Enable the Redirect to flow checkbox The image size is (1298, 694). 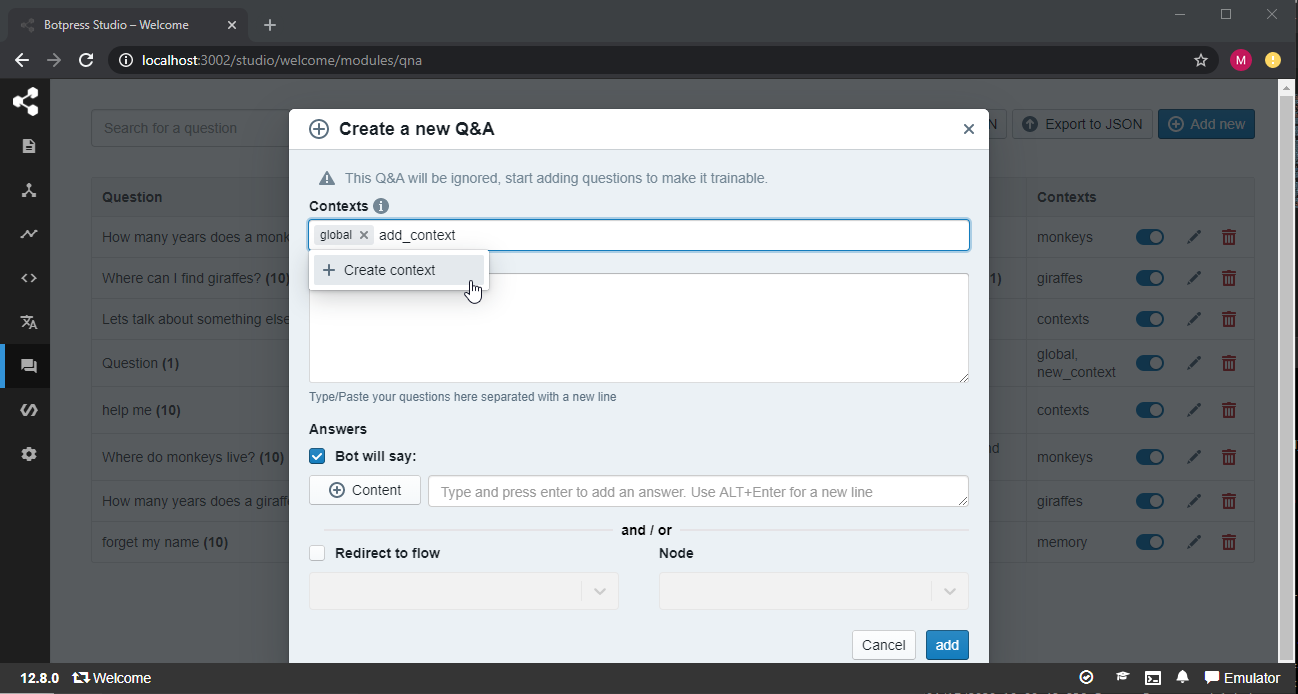coord(317,553)
